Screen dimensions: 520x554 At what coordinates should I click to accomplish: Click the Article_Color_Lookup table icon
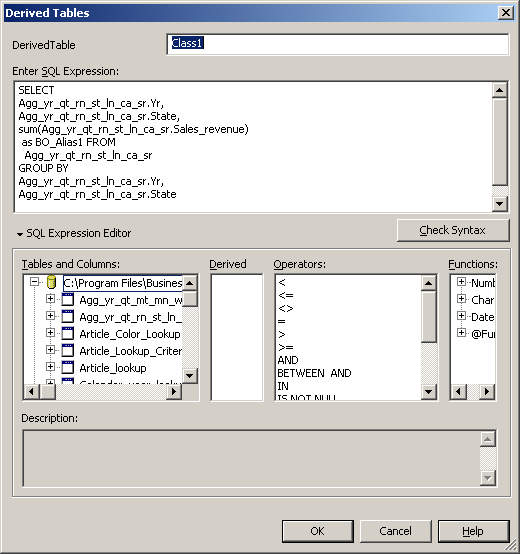click(67, 334)
